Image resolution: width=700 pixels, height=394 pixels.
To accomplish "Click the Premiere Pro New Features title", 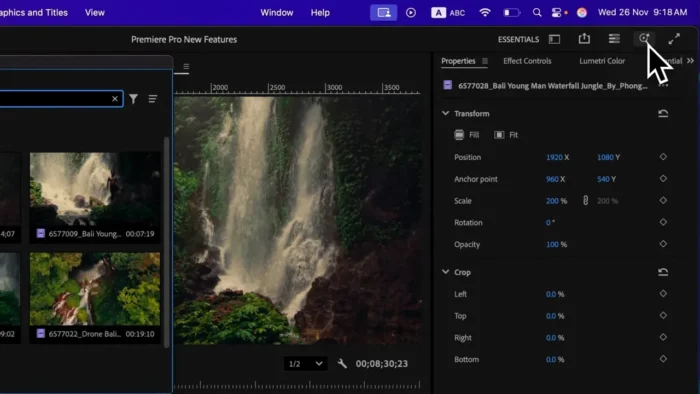I will (184, 39).
